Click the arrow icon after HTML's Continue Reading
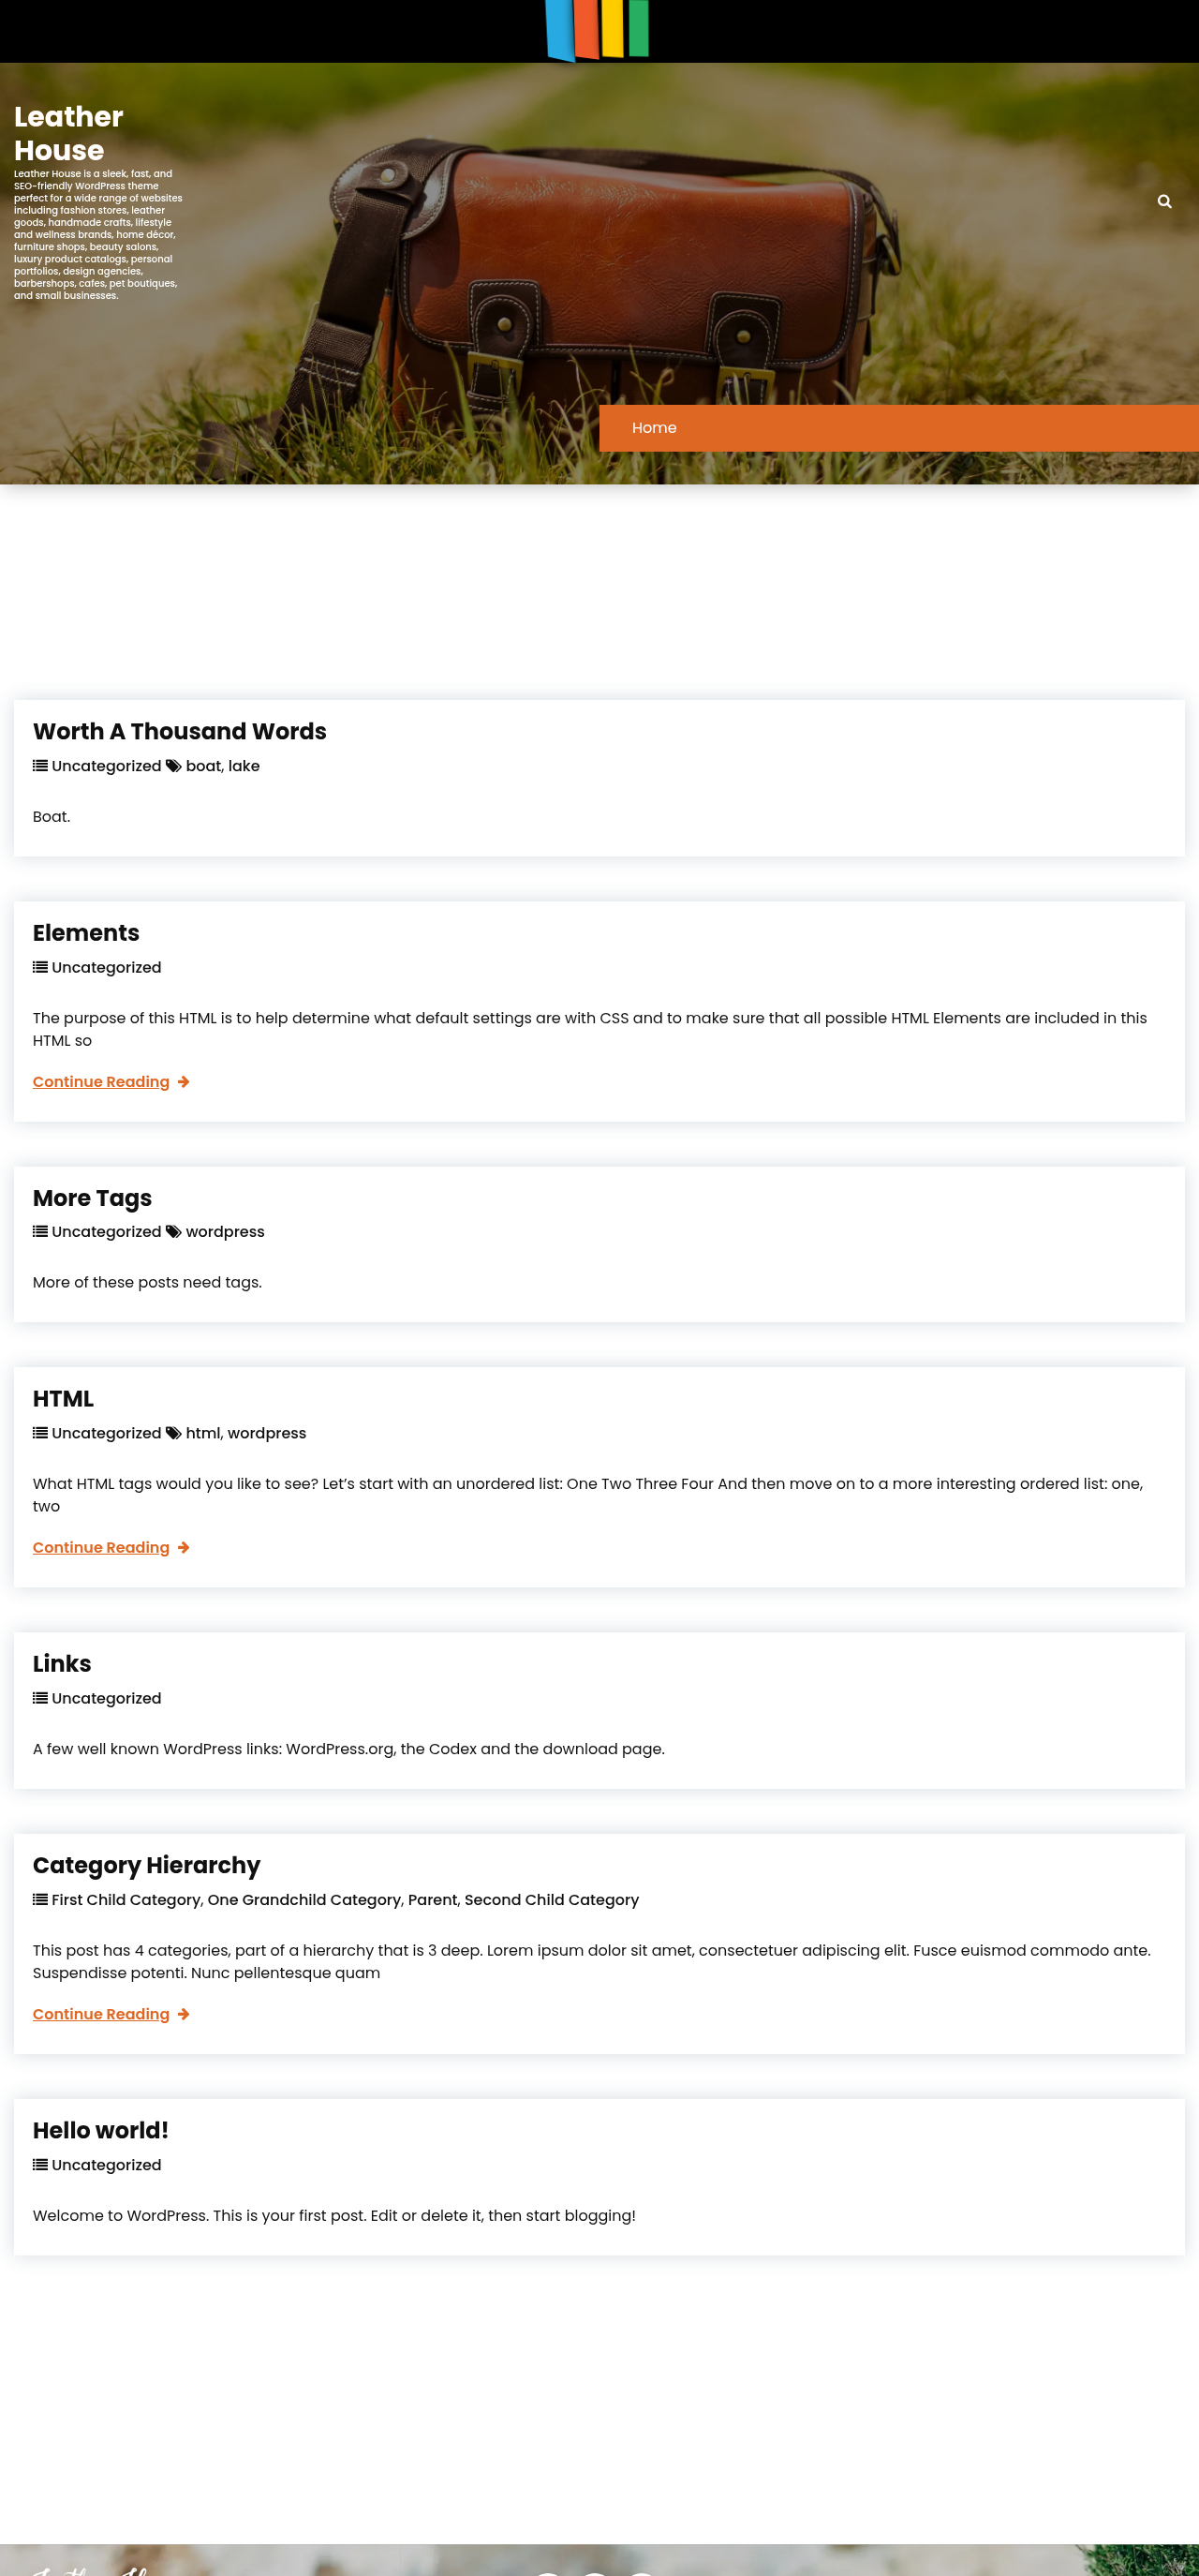1199x2576 pixels. point(183,1548)
